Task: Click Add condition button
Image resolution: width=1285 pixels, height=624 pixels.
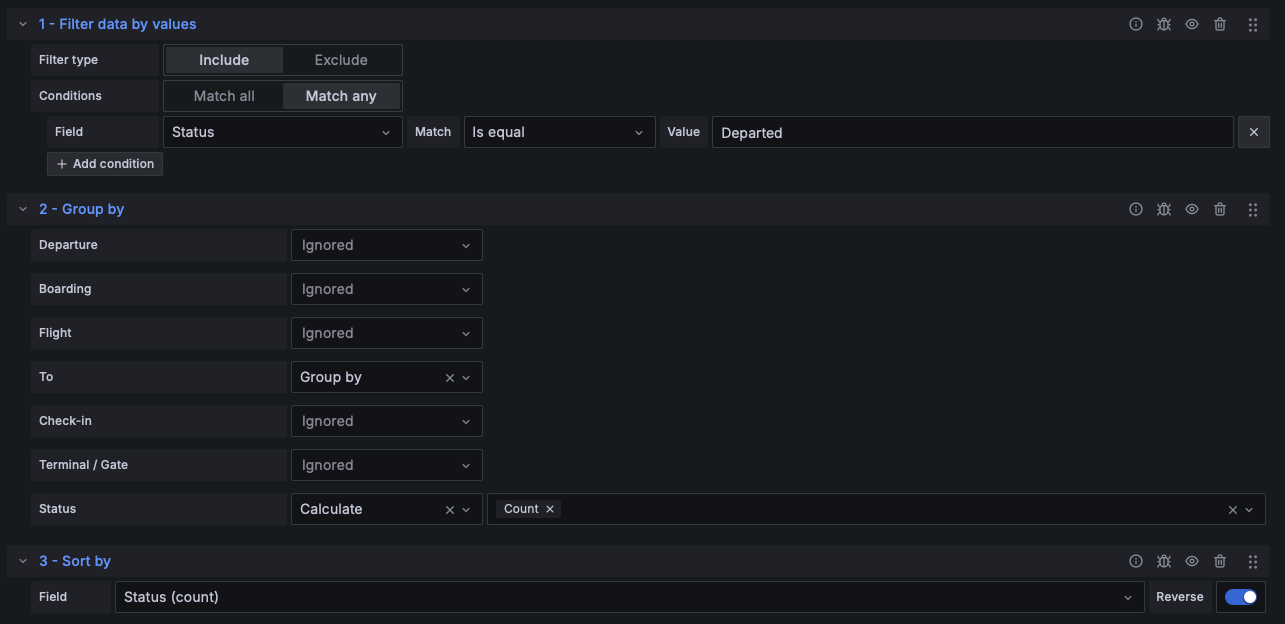Action: tap(105, 164)
